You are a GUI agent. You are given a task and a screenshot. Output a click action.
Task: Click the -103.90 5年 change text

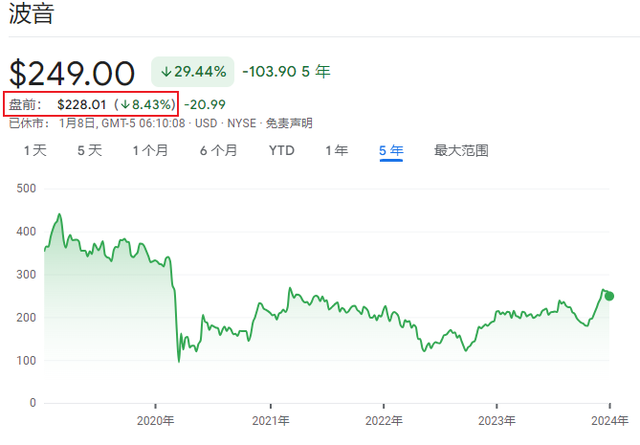point(286,72)
